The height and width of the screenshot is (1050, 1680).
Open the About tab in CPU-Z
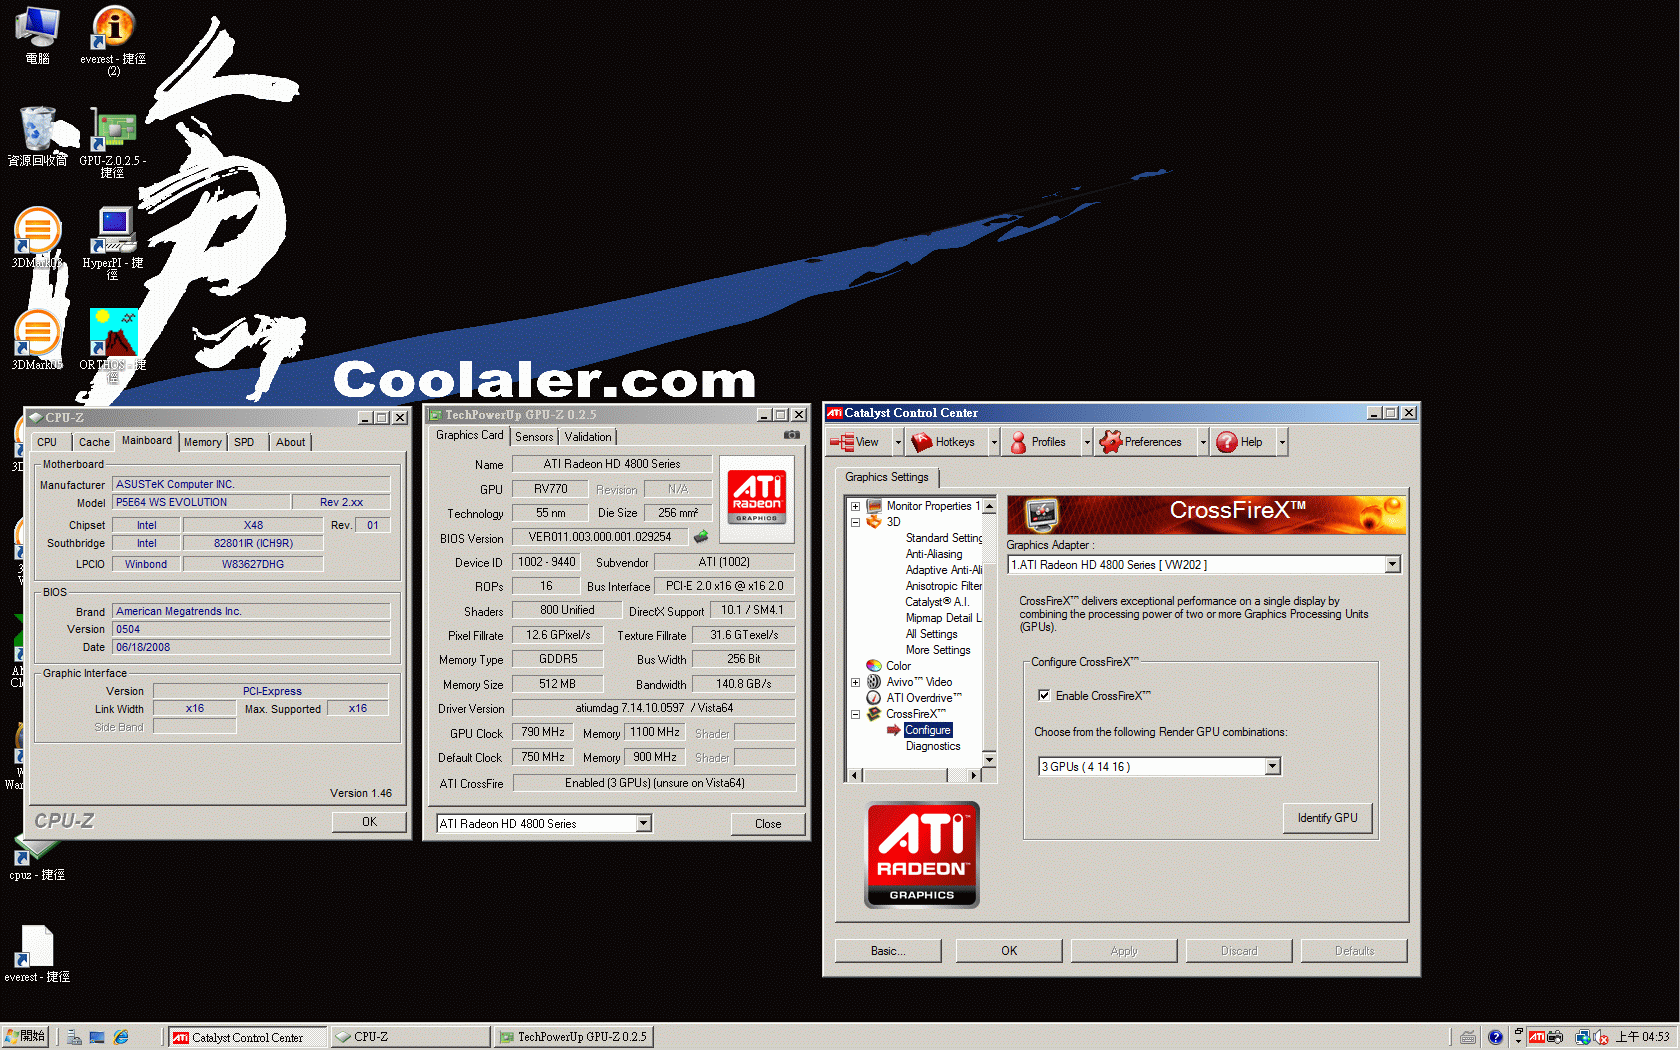(x=291, y=442)
